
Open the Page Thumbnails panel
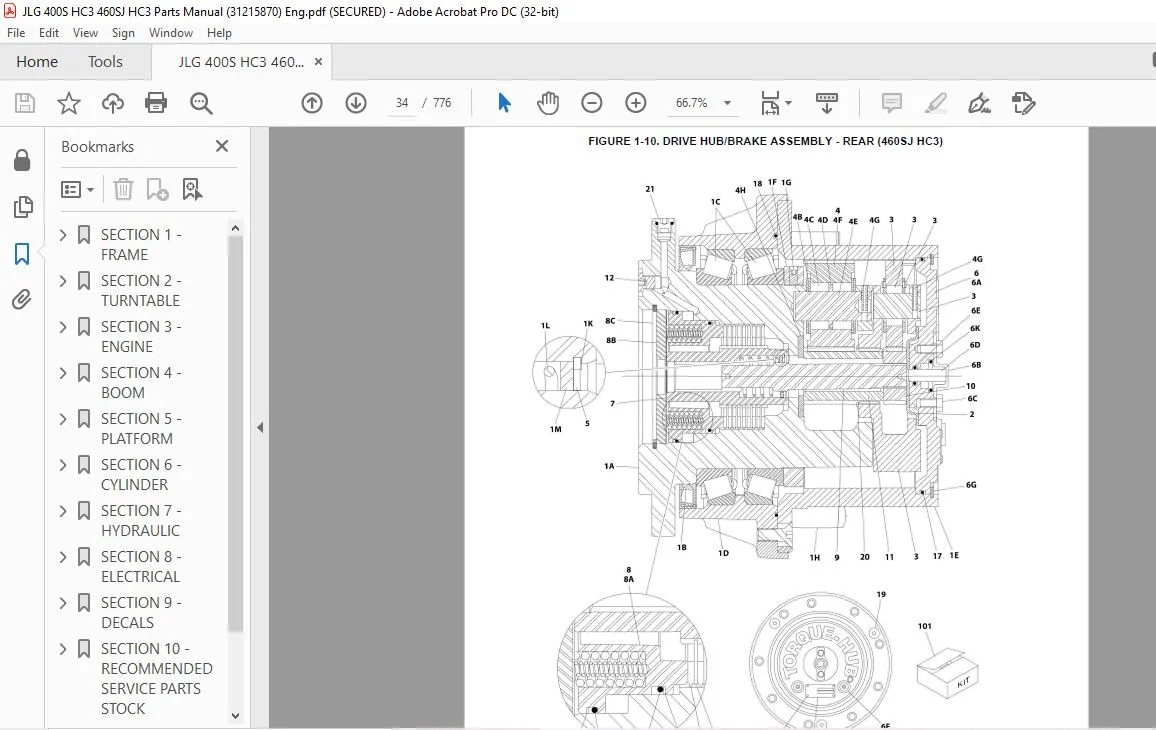click(x=23, y=206)
